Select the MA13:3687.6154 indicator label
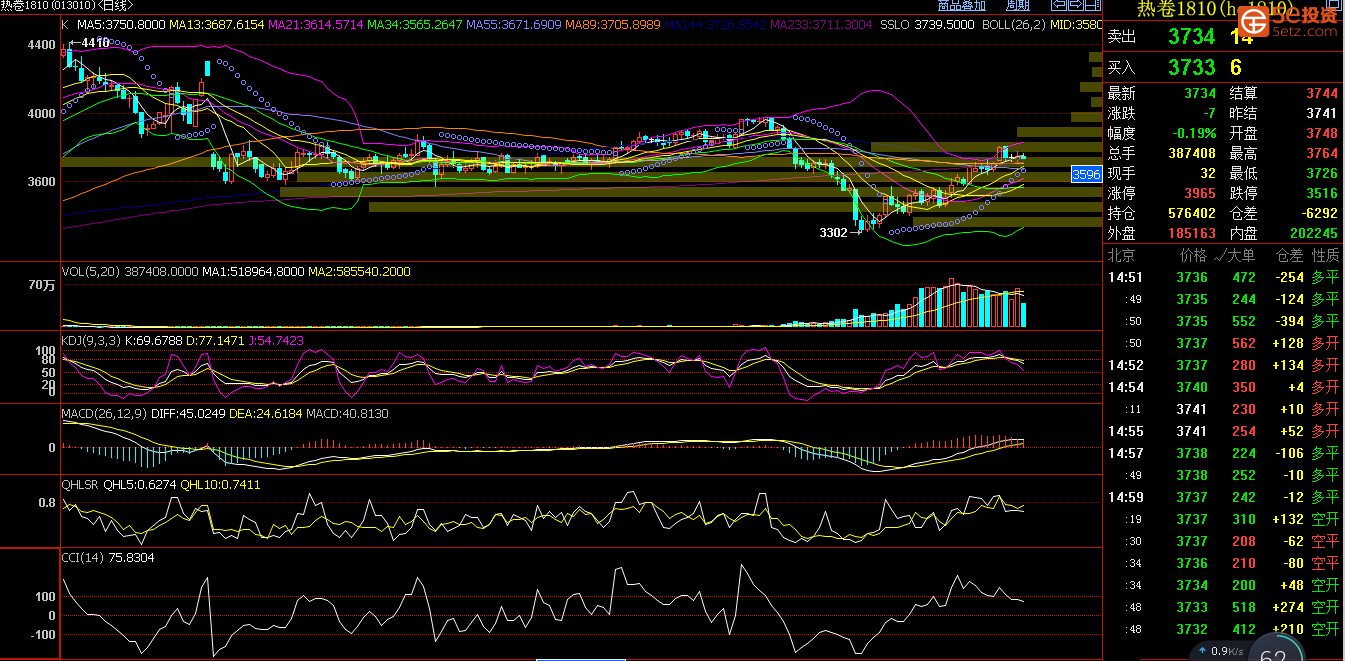The image size is (1345, 661). pos(217,24)
